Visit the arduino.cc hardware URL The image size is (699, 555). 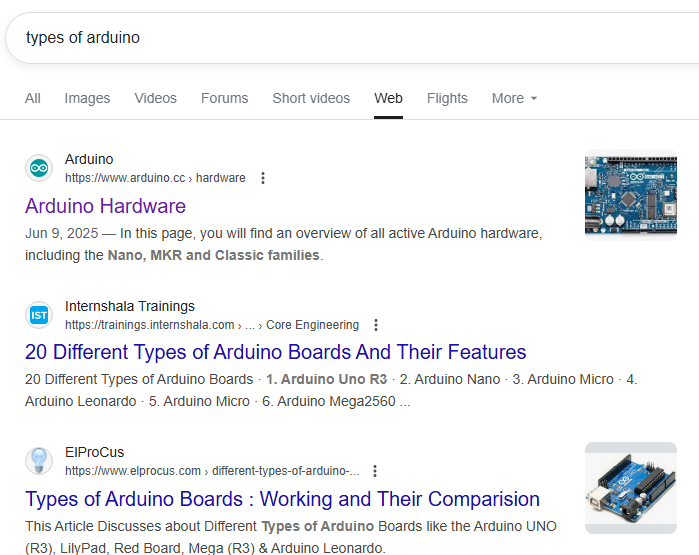155,178
